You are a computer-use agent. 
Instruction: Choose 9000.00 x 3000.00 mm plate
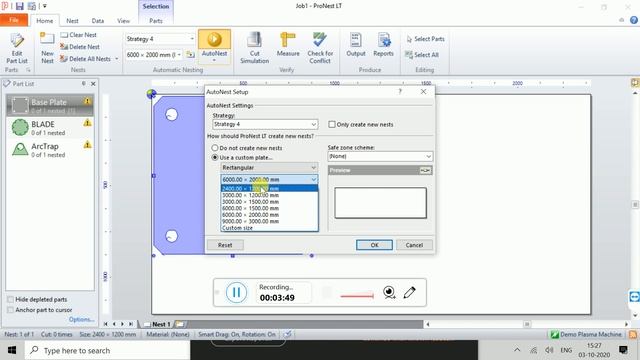(x=269, y=221)
